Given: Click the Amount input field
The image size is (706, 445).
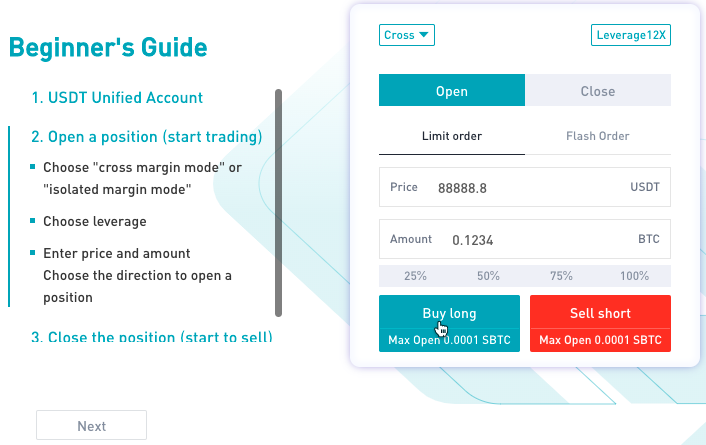Looking at the screenshot, I should coord(525,239).
